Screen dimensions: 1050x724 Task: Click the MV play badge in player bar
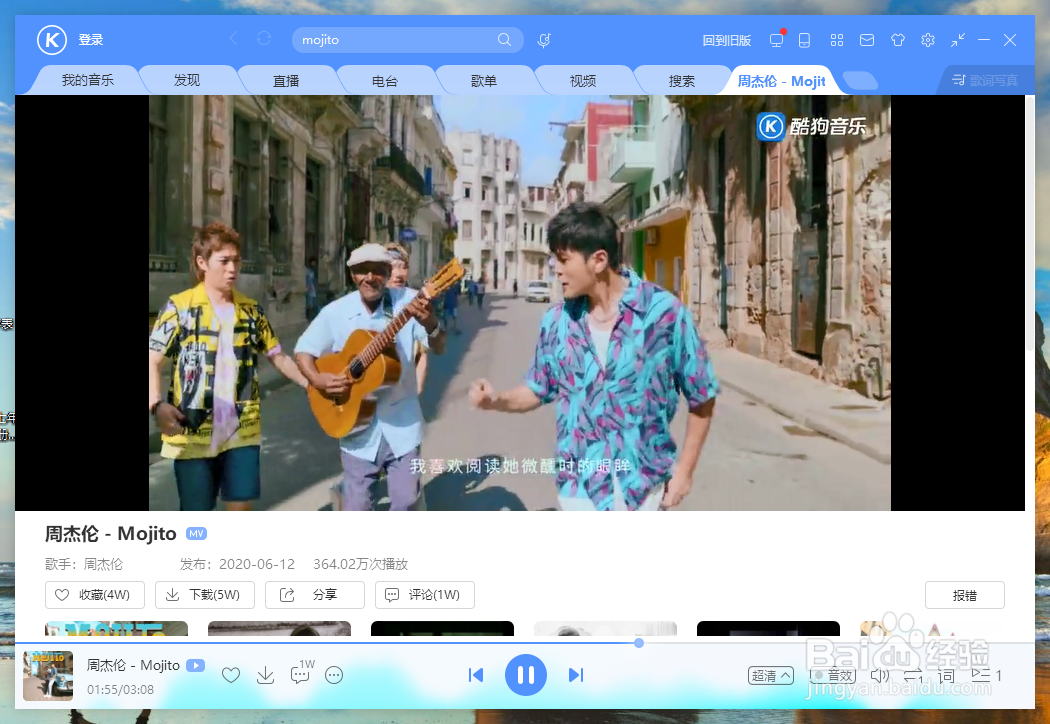point(196,665)
